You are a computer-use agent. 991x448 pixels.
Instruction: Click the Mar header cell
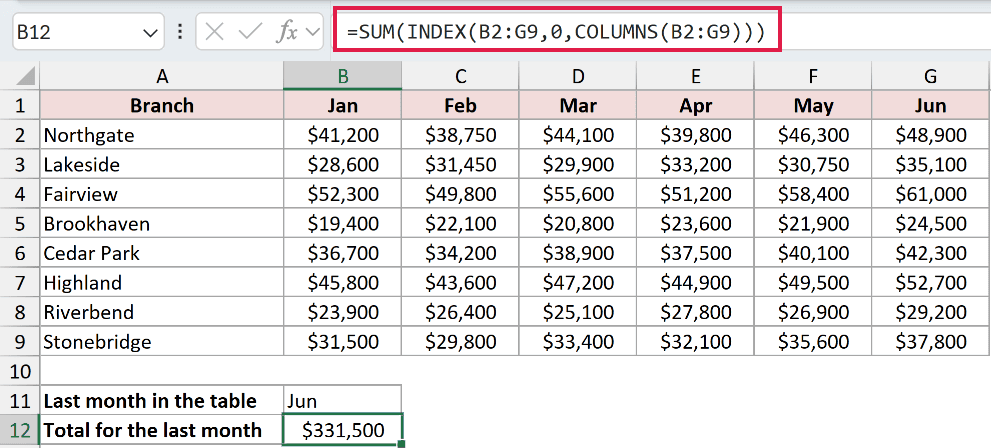(x=578, y=105)
